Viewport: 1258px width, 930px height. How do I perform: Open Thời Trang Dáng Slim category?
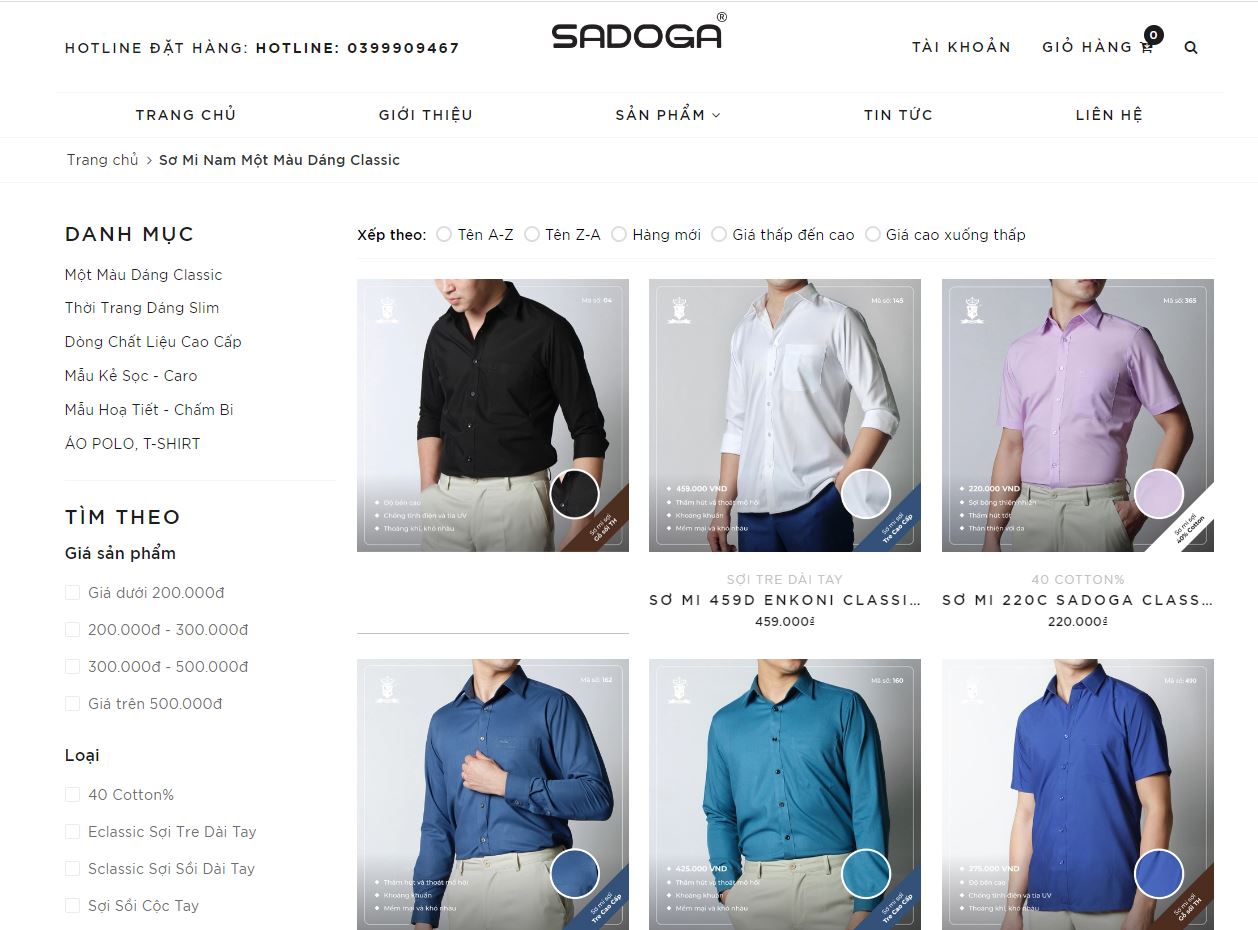(142, 308)
